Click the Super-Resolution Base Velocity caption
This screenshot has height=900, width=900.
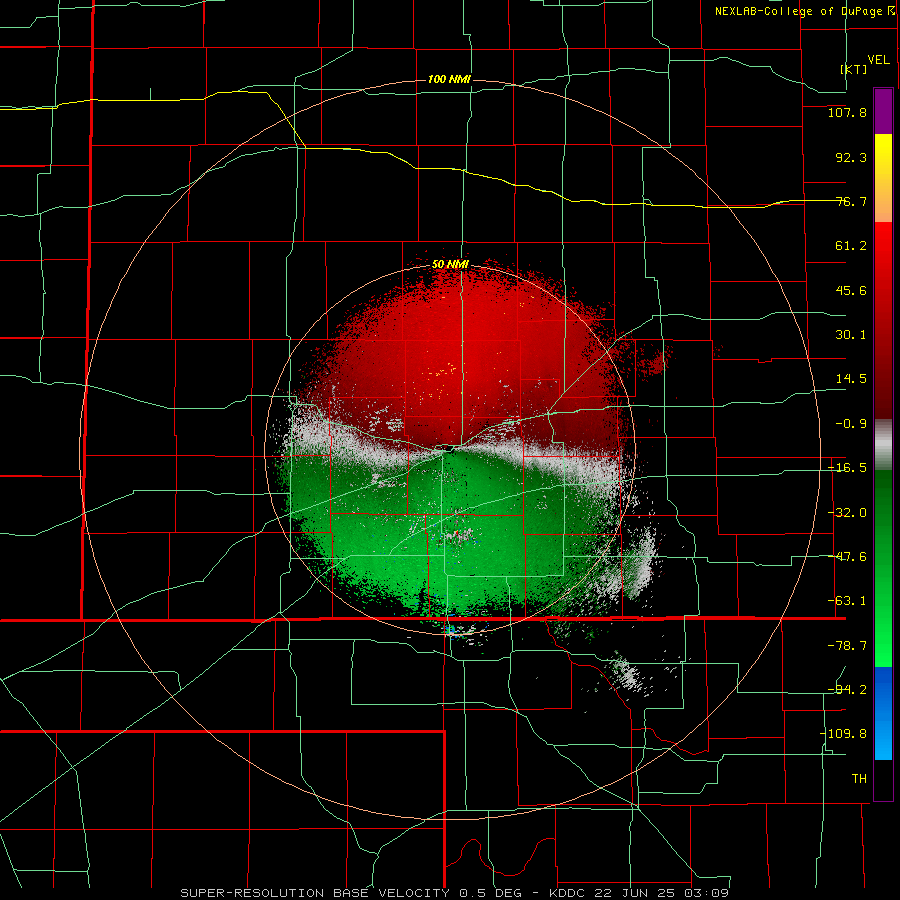point(455,893)
